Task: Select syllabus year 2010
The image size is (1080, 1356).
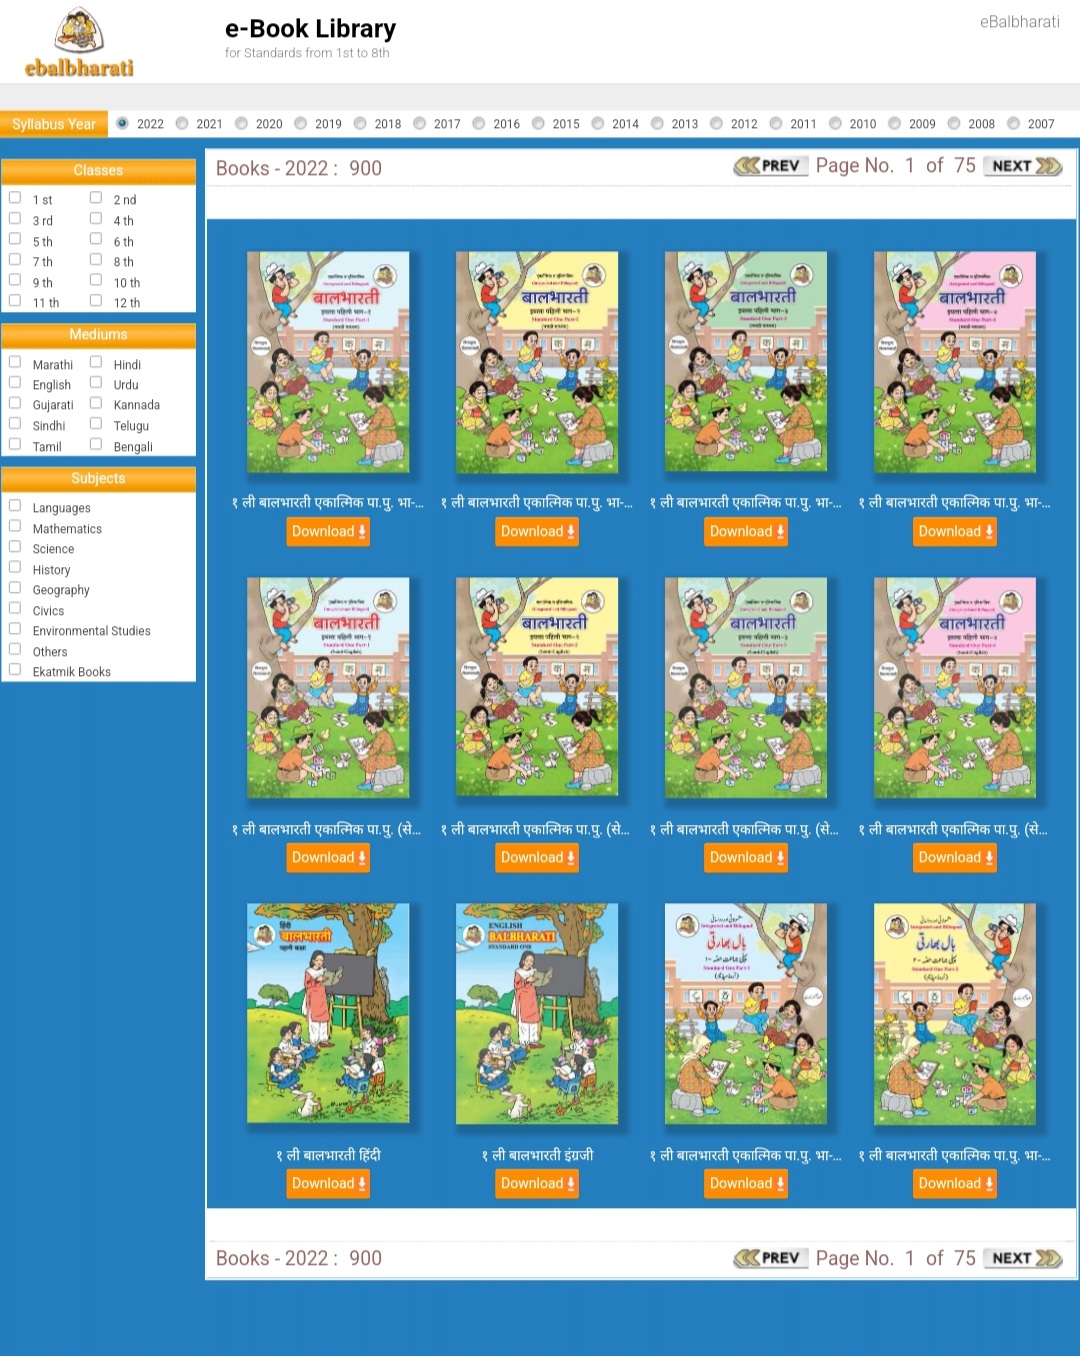Action: (835, 124)
